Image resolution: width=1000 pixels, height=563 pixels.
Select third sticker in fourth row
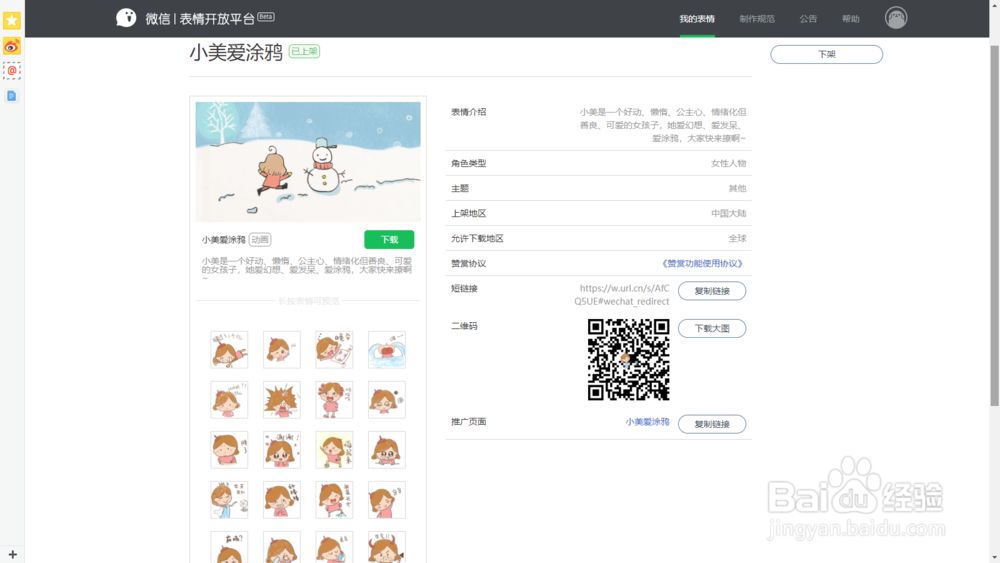click(334, 499)
